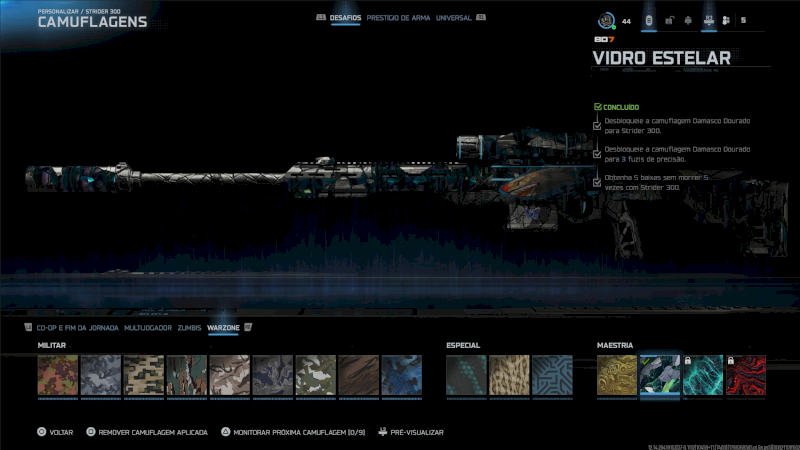800x450 pixels.
Task: Select the blue circuit Especial camo
Action: coord(552,375)
